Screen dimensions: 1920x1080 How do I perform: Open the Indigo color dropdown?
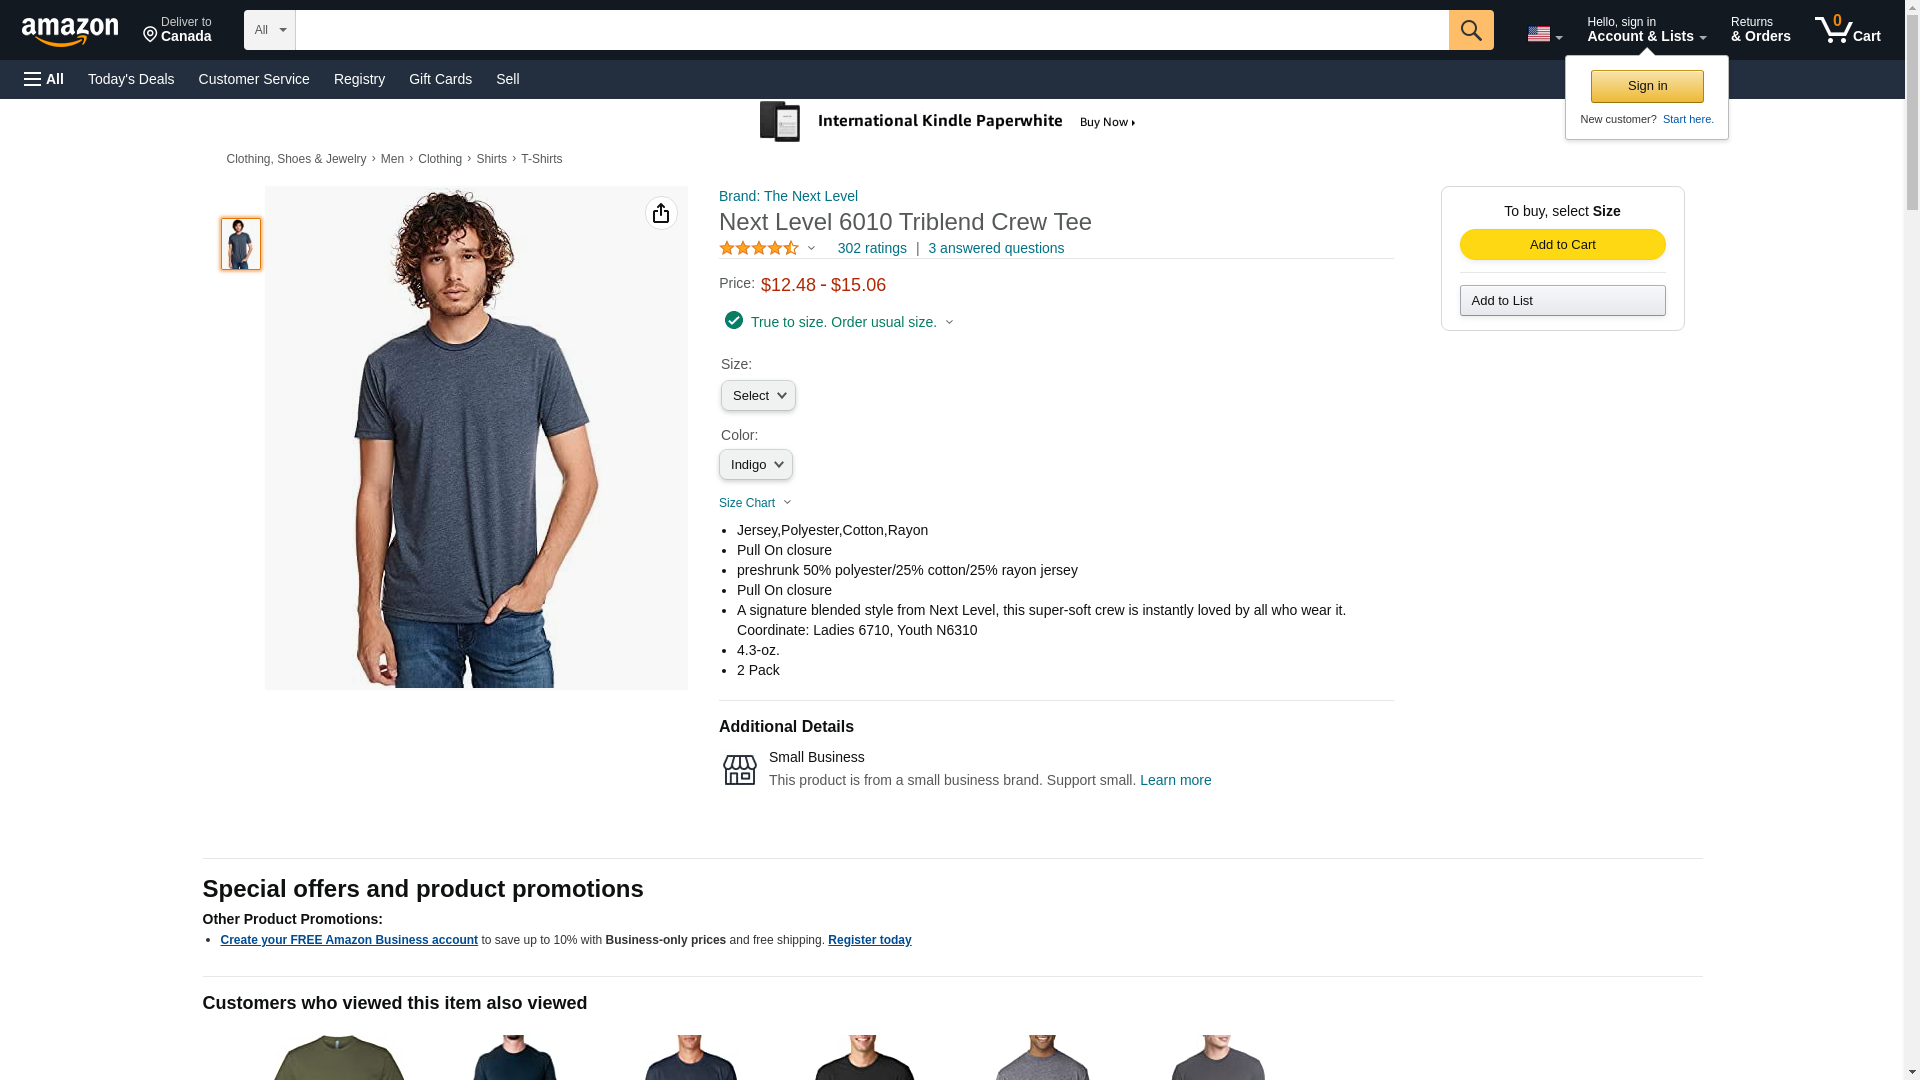click(x=755, y=465)
